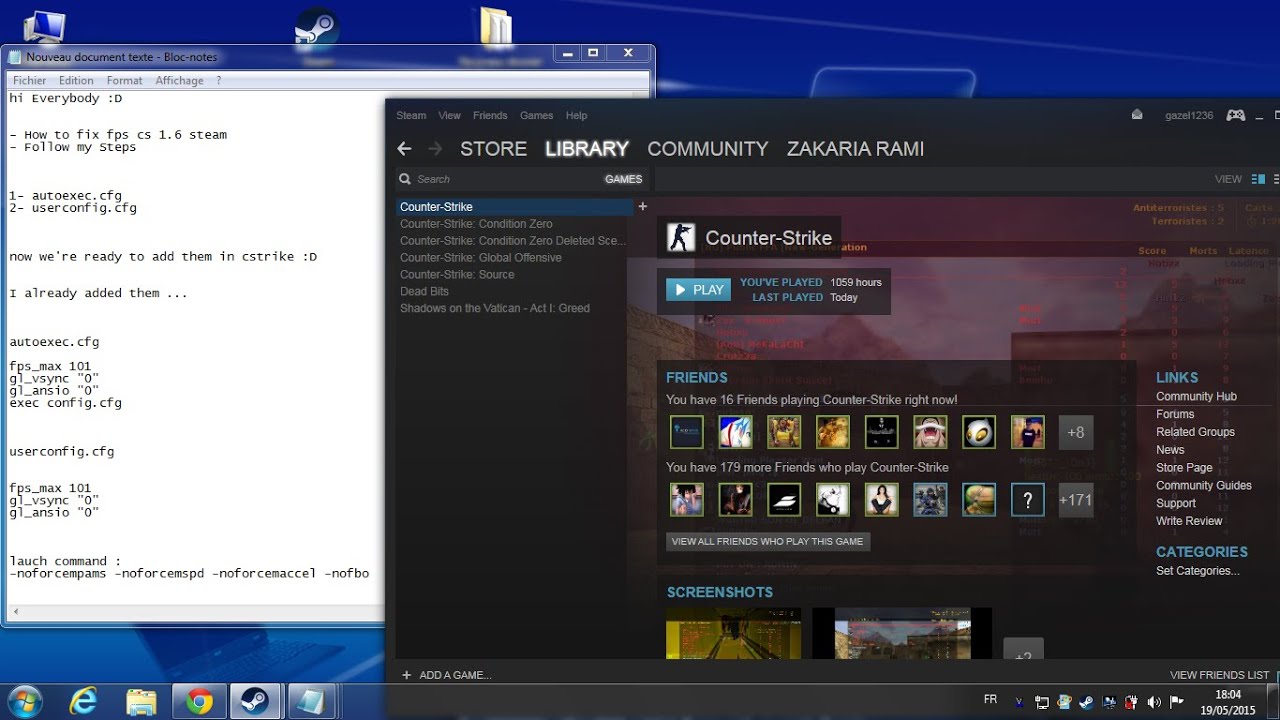Open the Friends menu in Steam
The image size is (1280, 720).
click(x=490, y=115)
